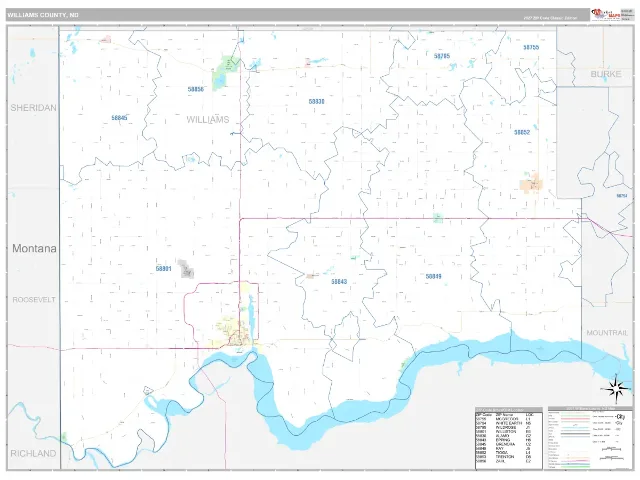Viewport: 640px width, 480px height.
Task: Select ZIP code label 58852
Action: 522,132
